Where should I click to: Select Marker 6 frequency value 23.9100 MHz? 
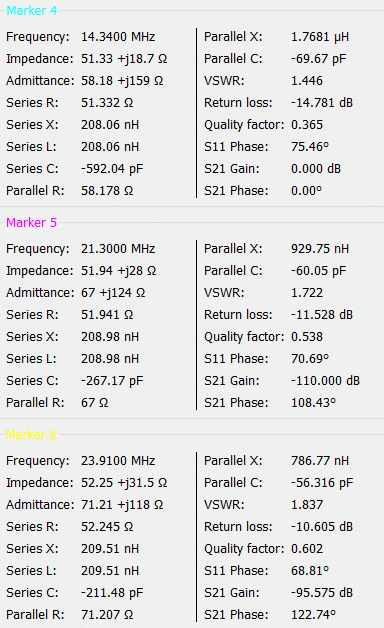coord(118,461)
